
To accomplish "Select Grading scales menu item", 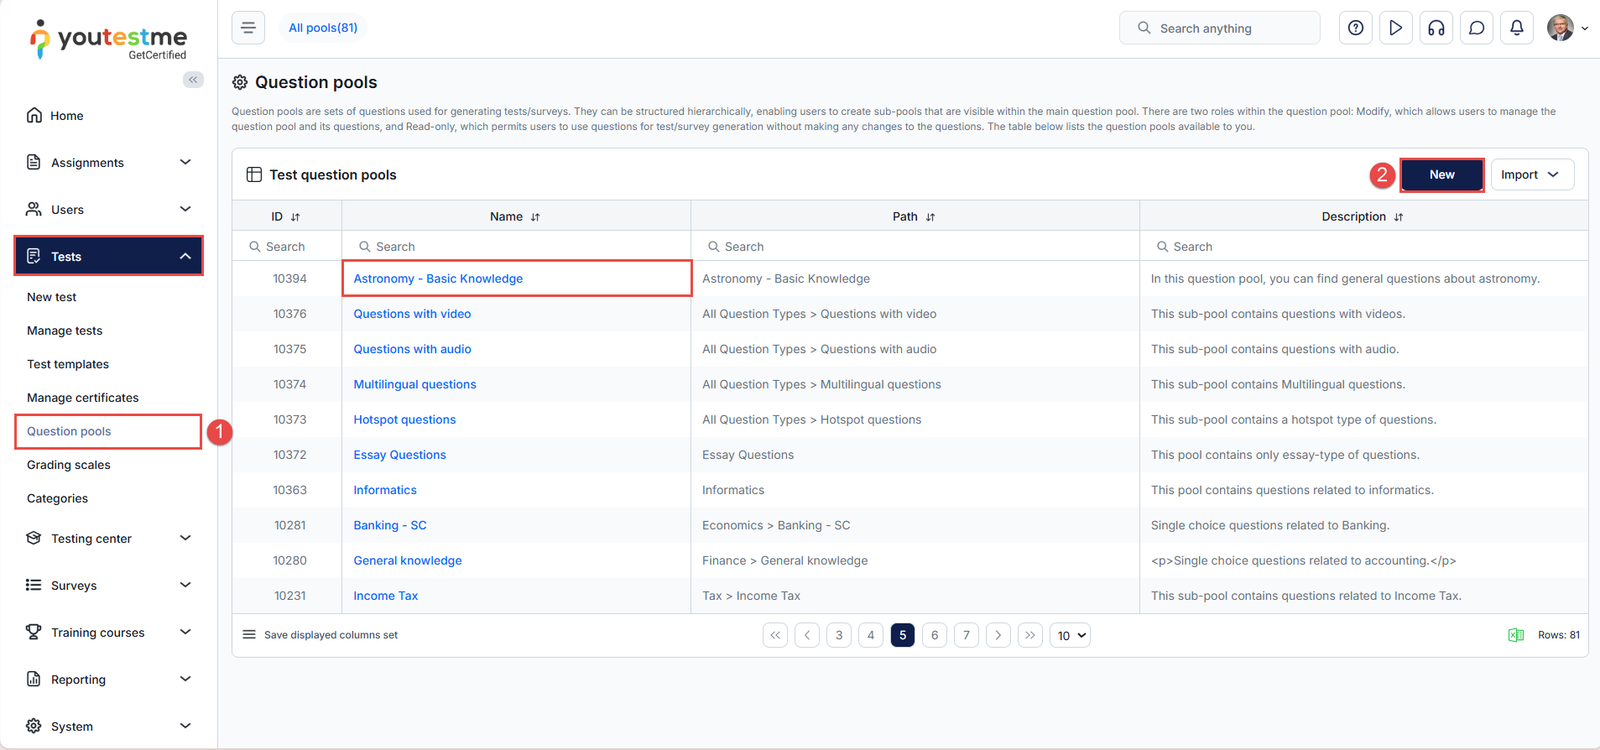I will point(69,465).
